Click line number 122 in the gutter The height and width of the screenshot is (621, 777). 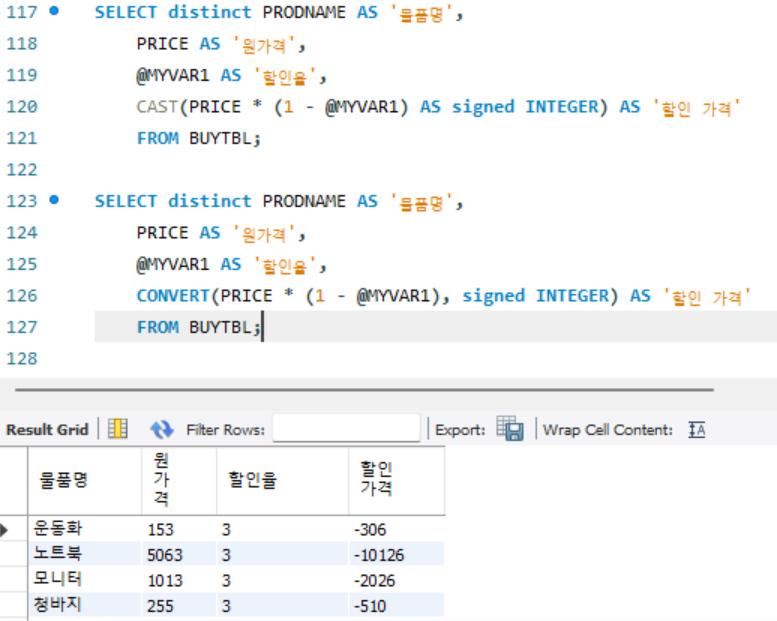click(22, 169)
